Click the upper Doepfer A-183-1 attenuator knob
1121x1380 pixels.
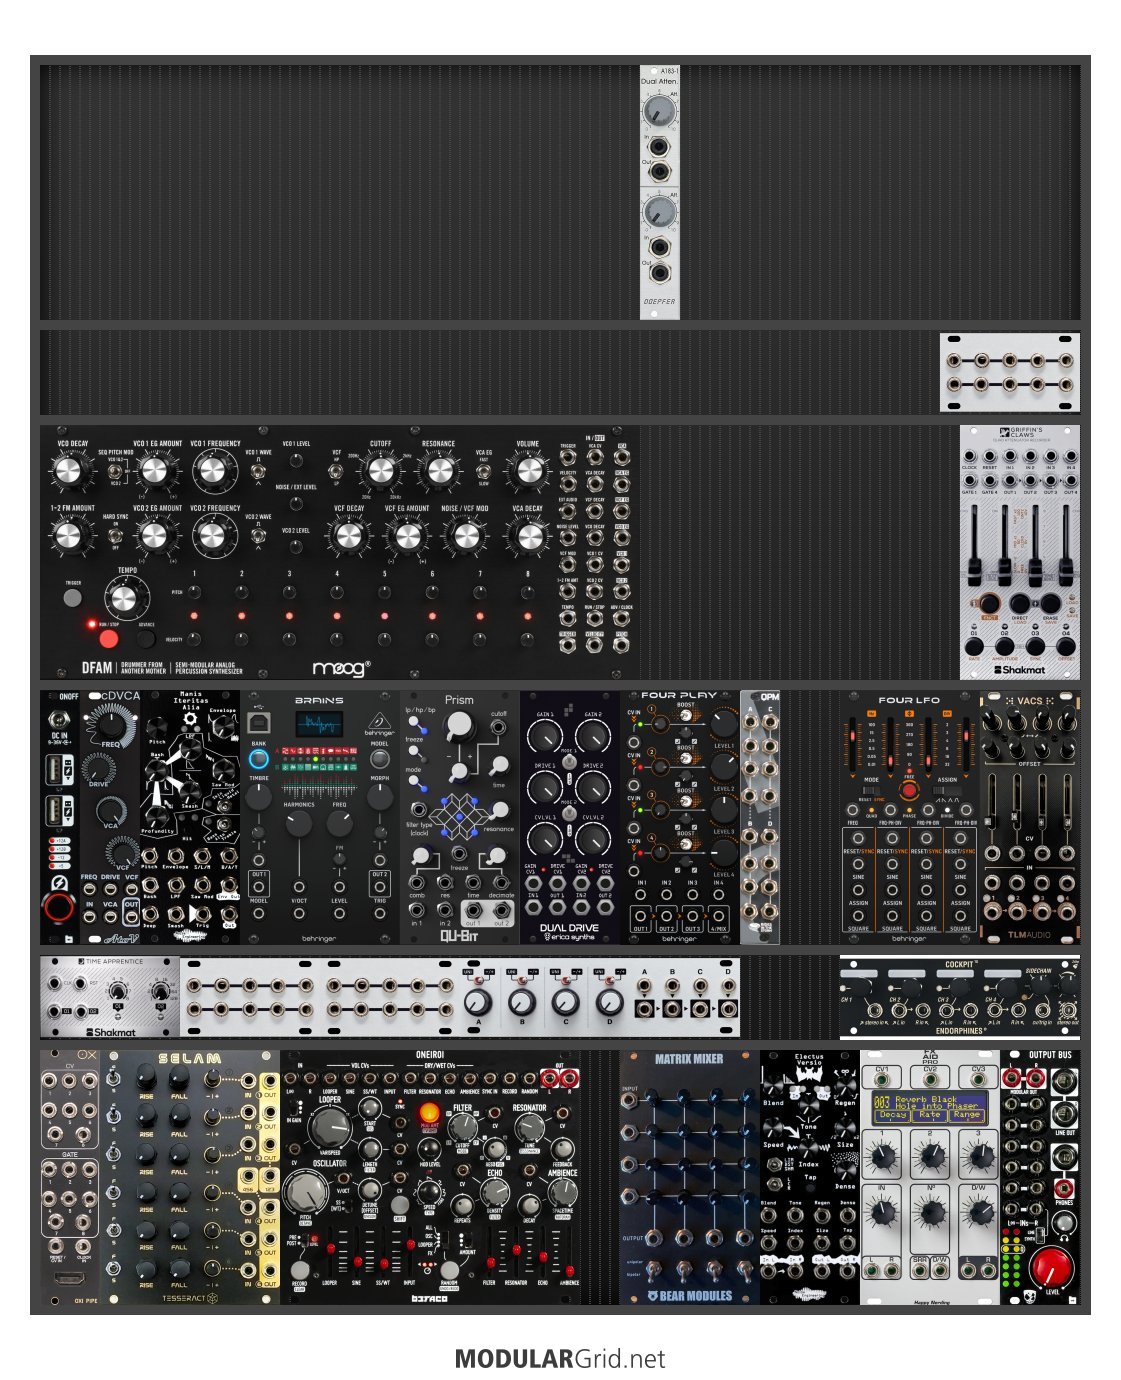(658, 110)
